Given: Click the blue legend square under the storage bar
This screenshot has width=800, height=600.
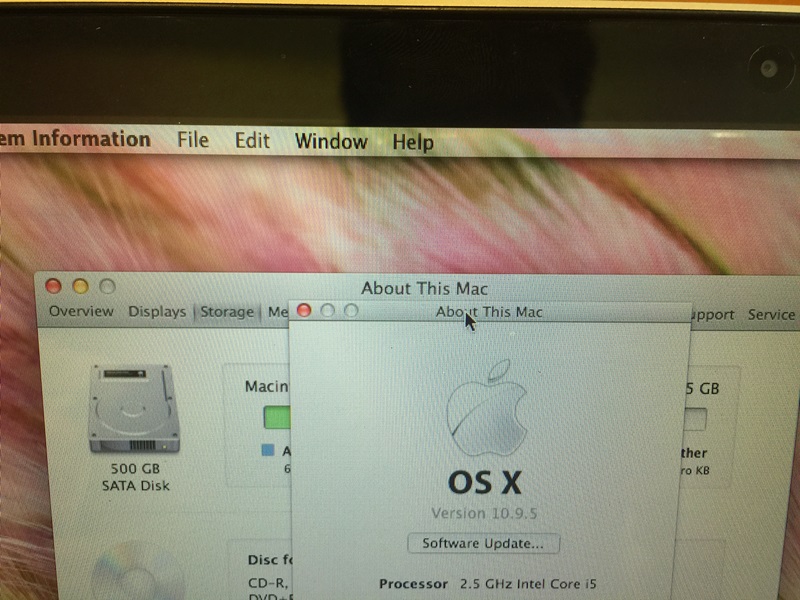Looking at the screenshot, I should 268,450.
